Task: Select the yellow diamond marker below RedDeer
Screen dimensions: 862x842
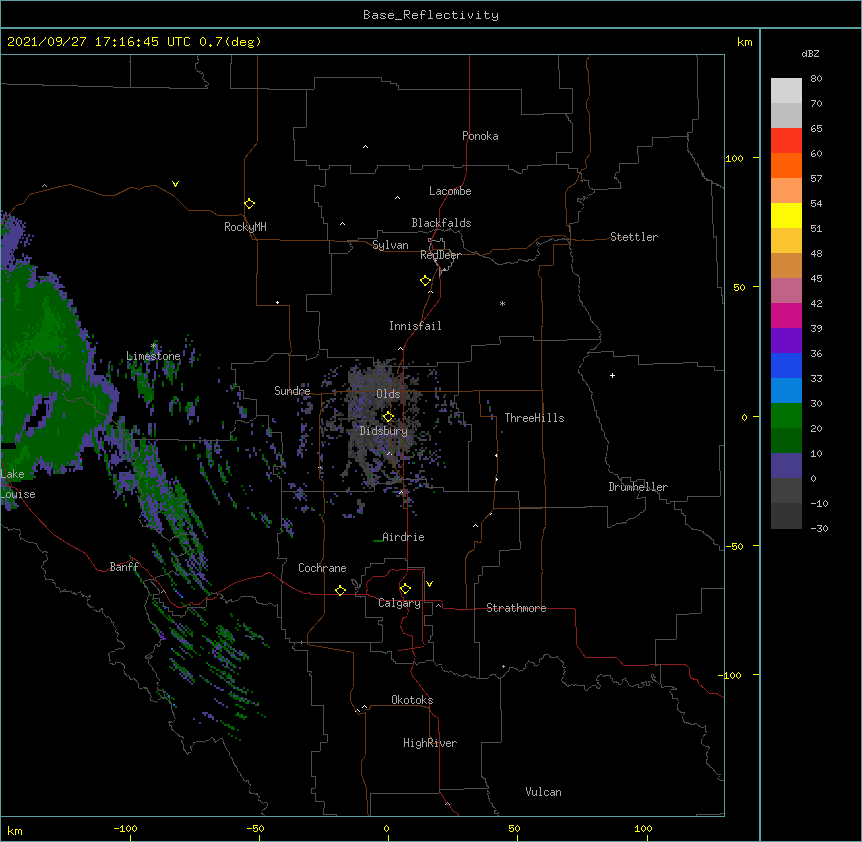Action: point(425,281)
